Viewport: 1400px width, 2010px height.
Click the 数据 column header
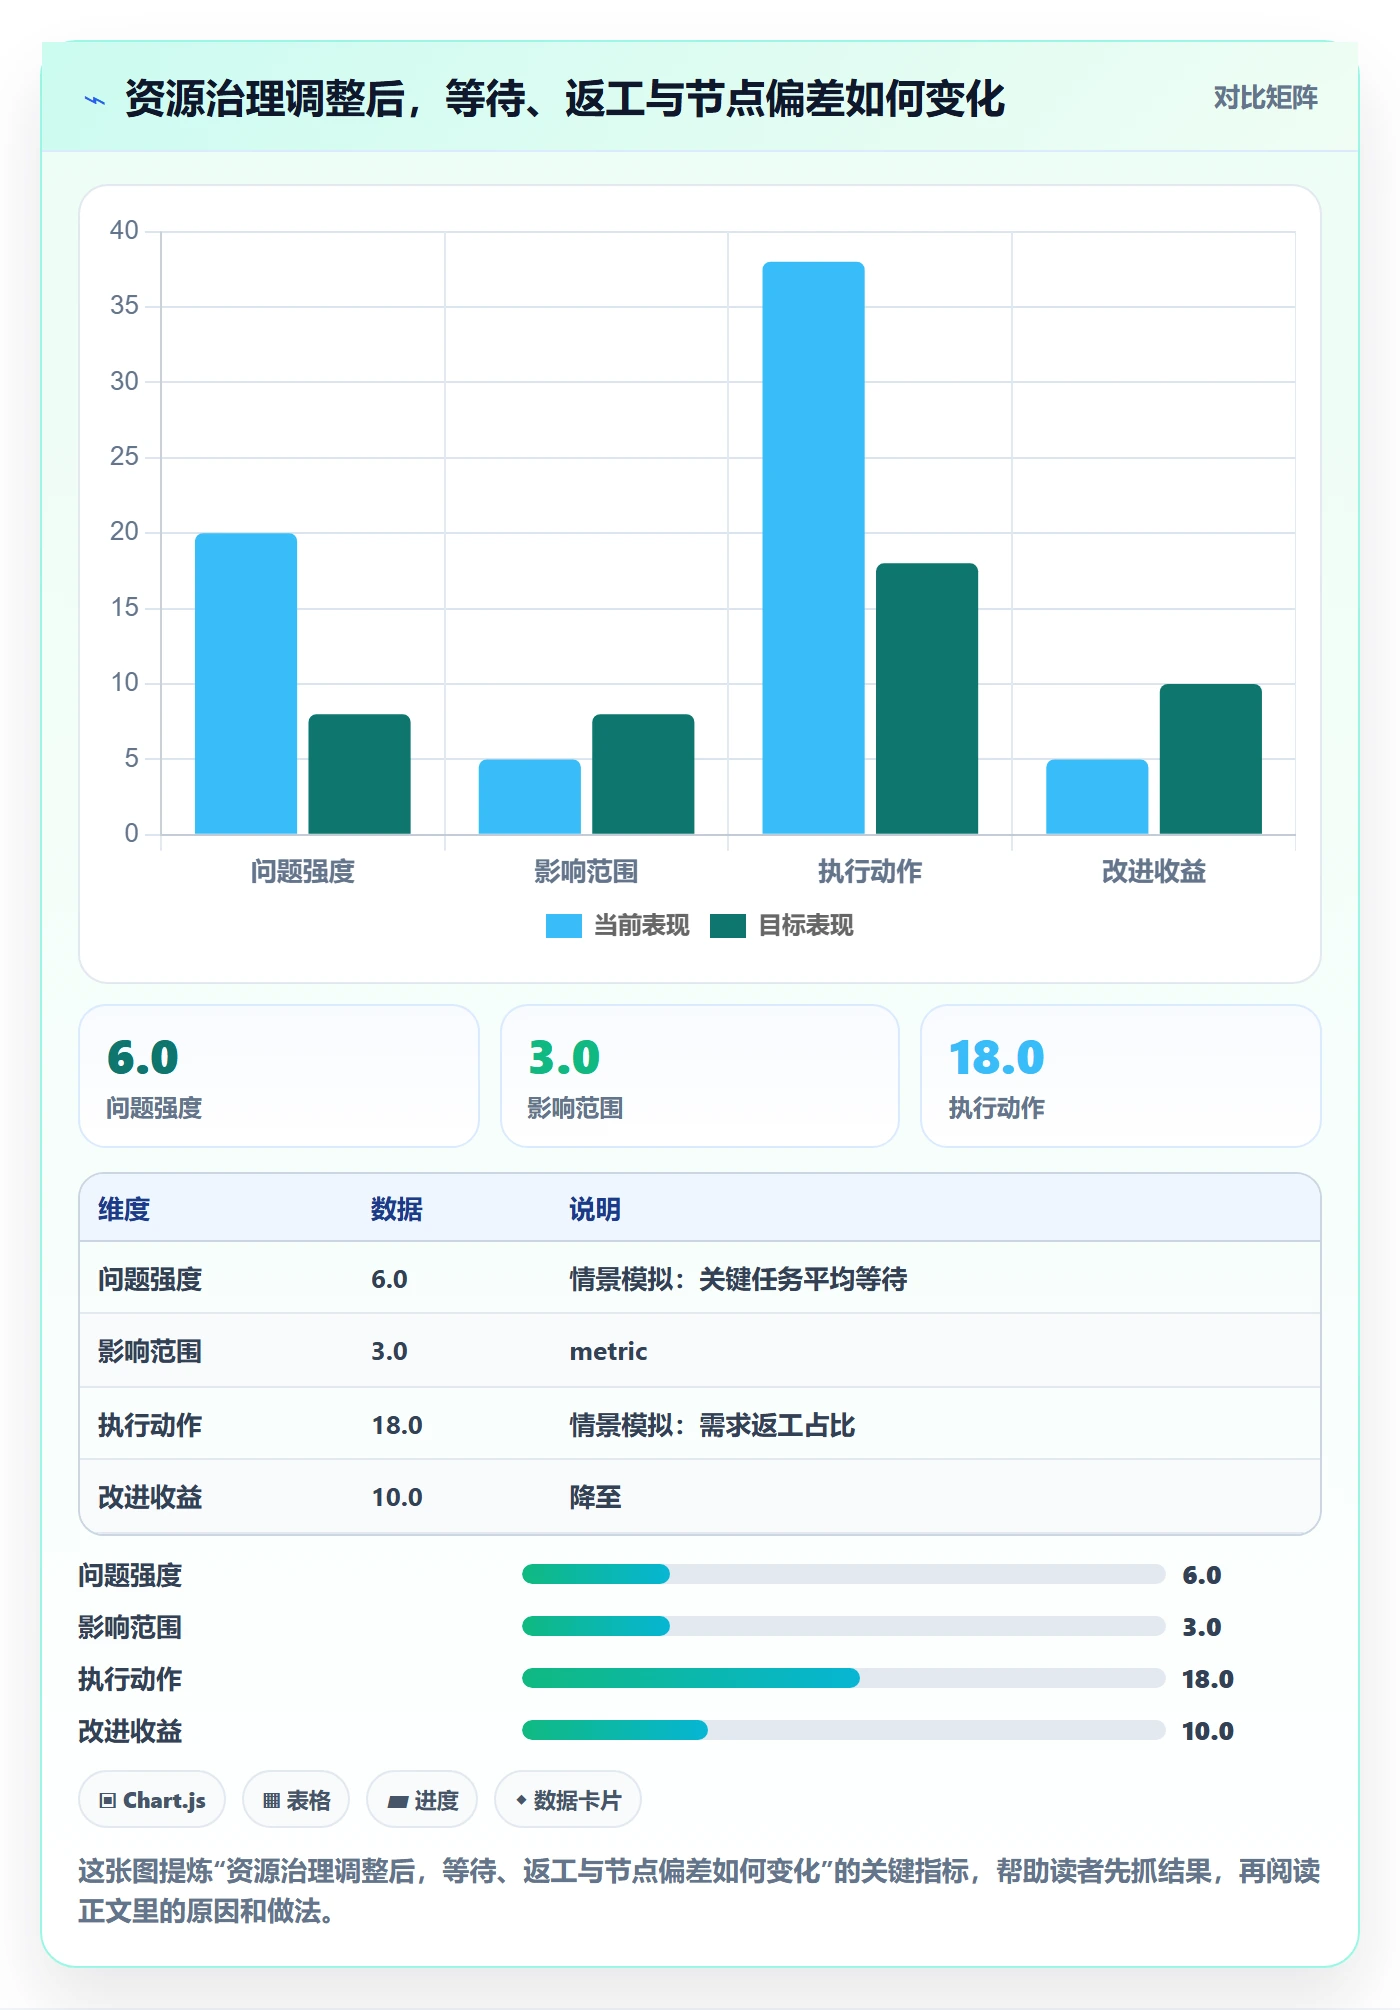[397, 1209]
